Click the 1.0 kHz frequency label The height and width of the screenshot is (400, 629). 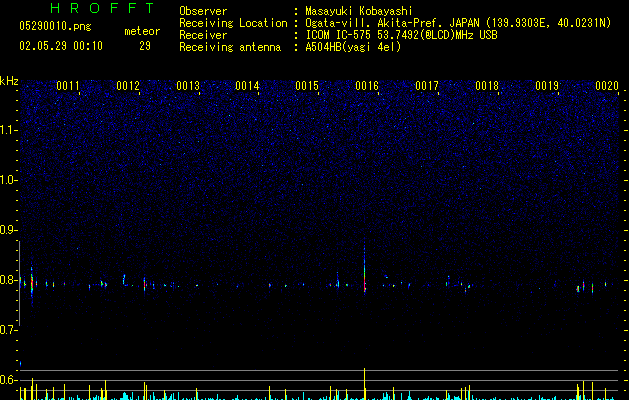point(8,180)
